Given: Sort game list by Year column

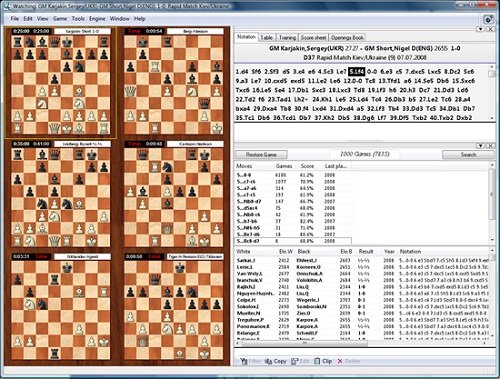Looking at the screenshot, I should coord(389,251).
